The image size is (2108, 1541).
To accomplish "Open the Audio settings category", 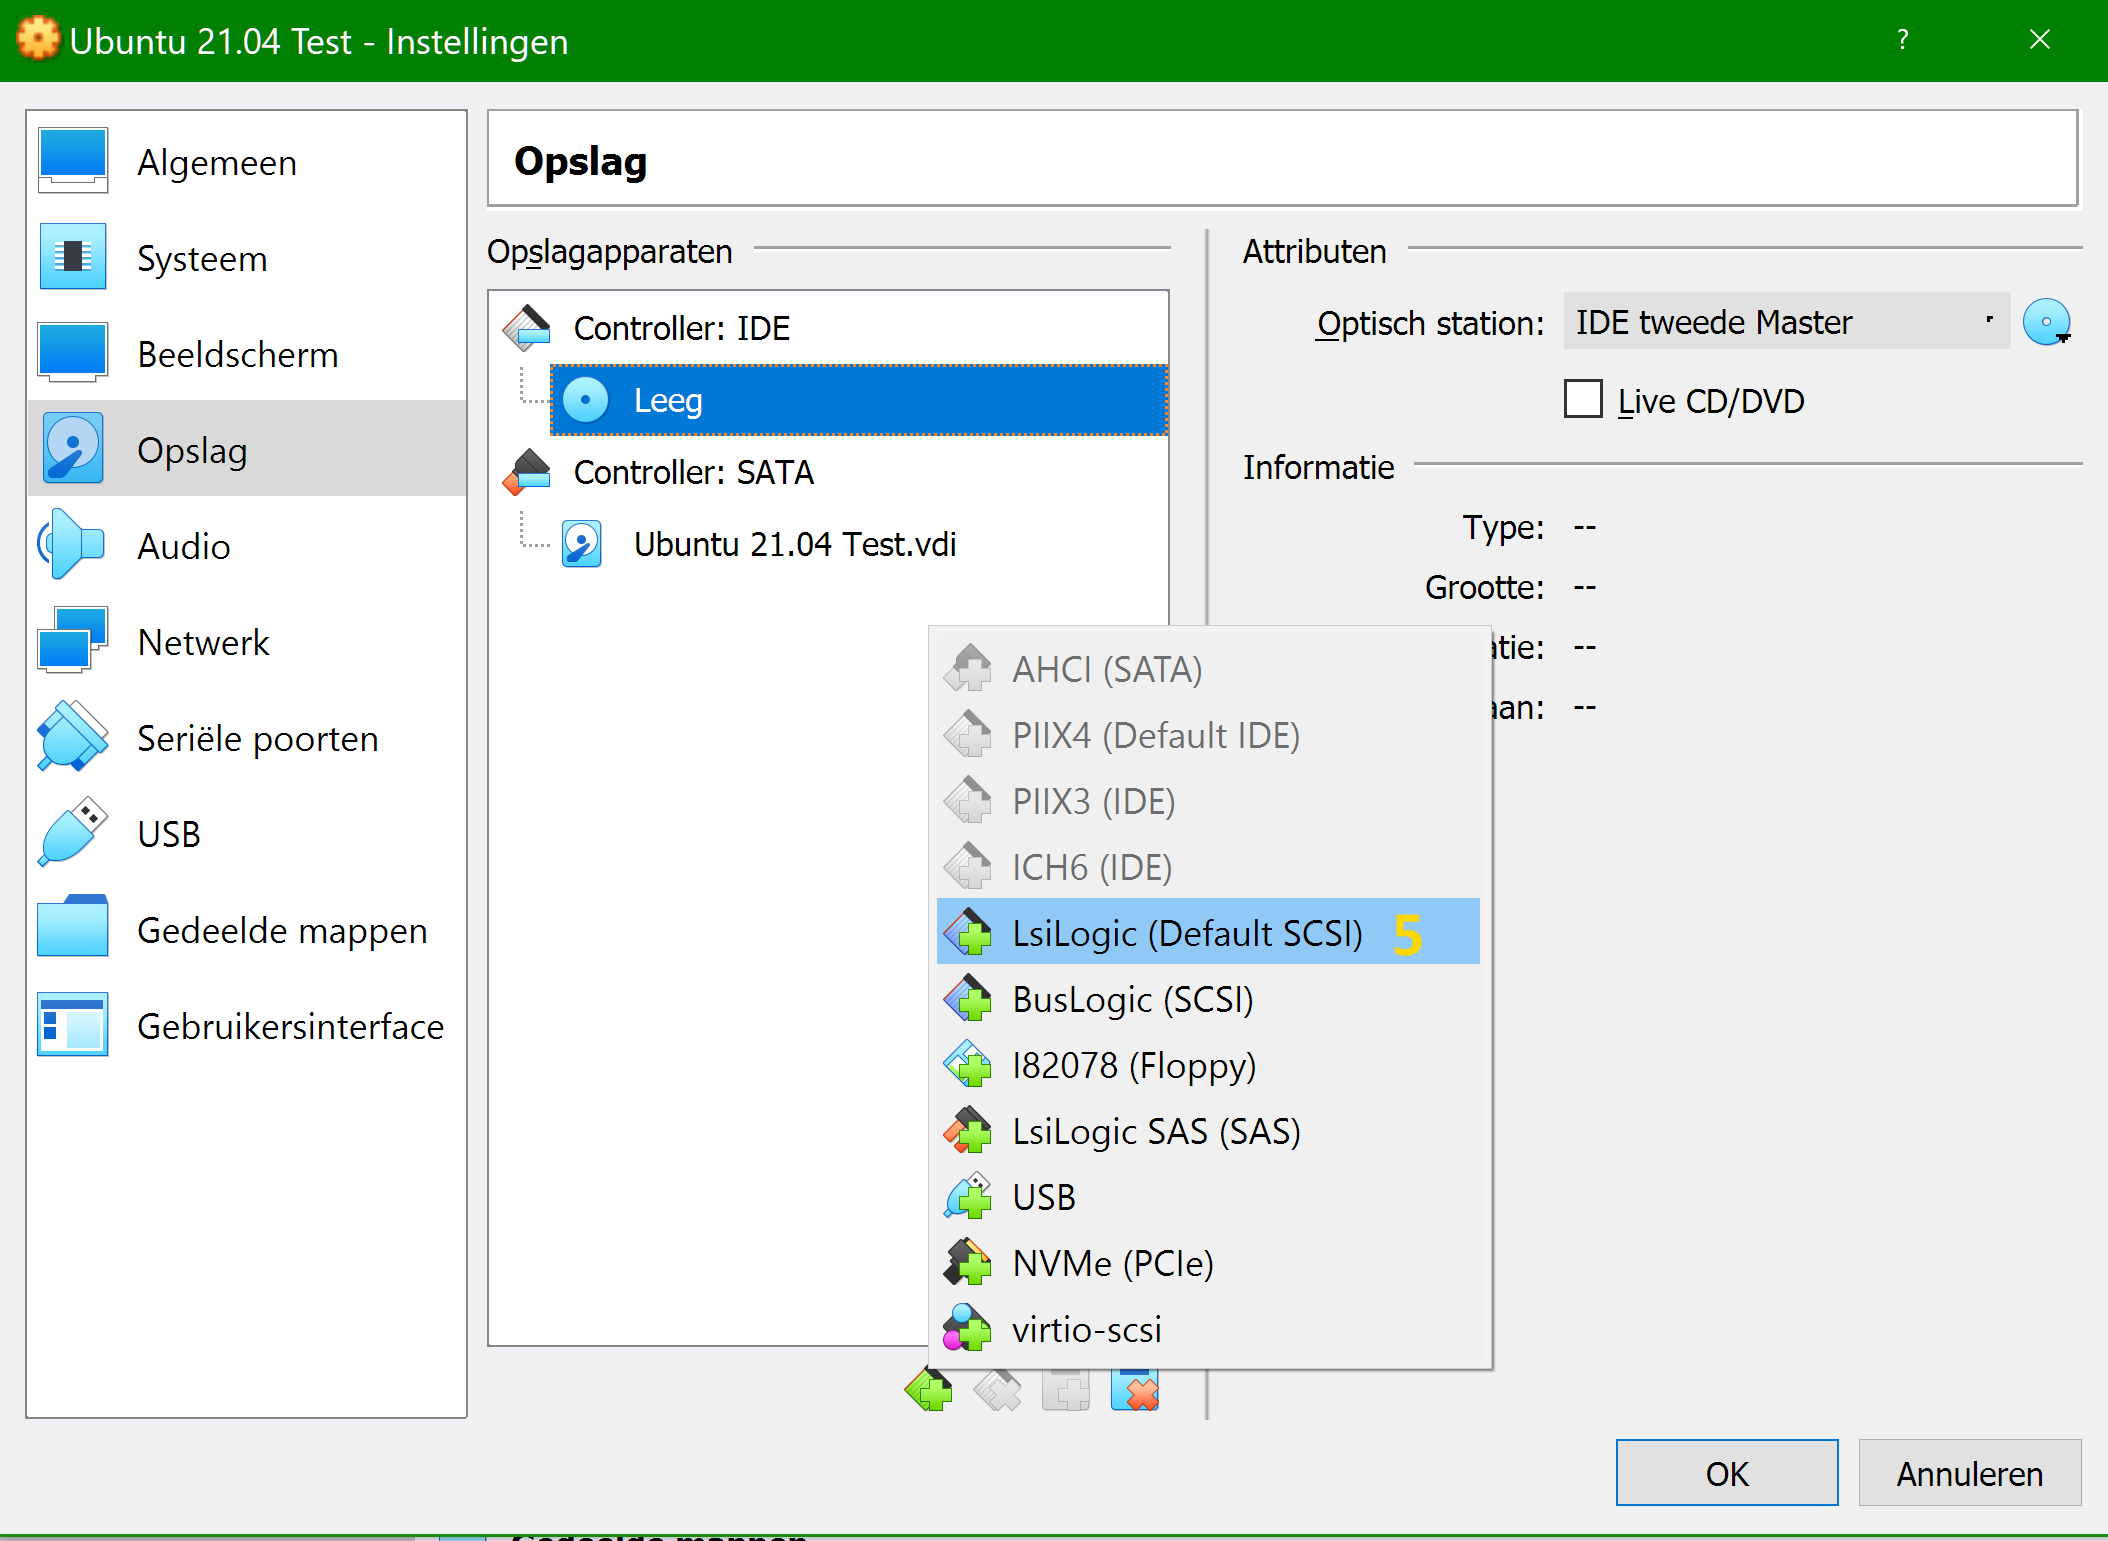I will pos(184,547).
